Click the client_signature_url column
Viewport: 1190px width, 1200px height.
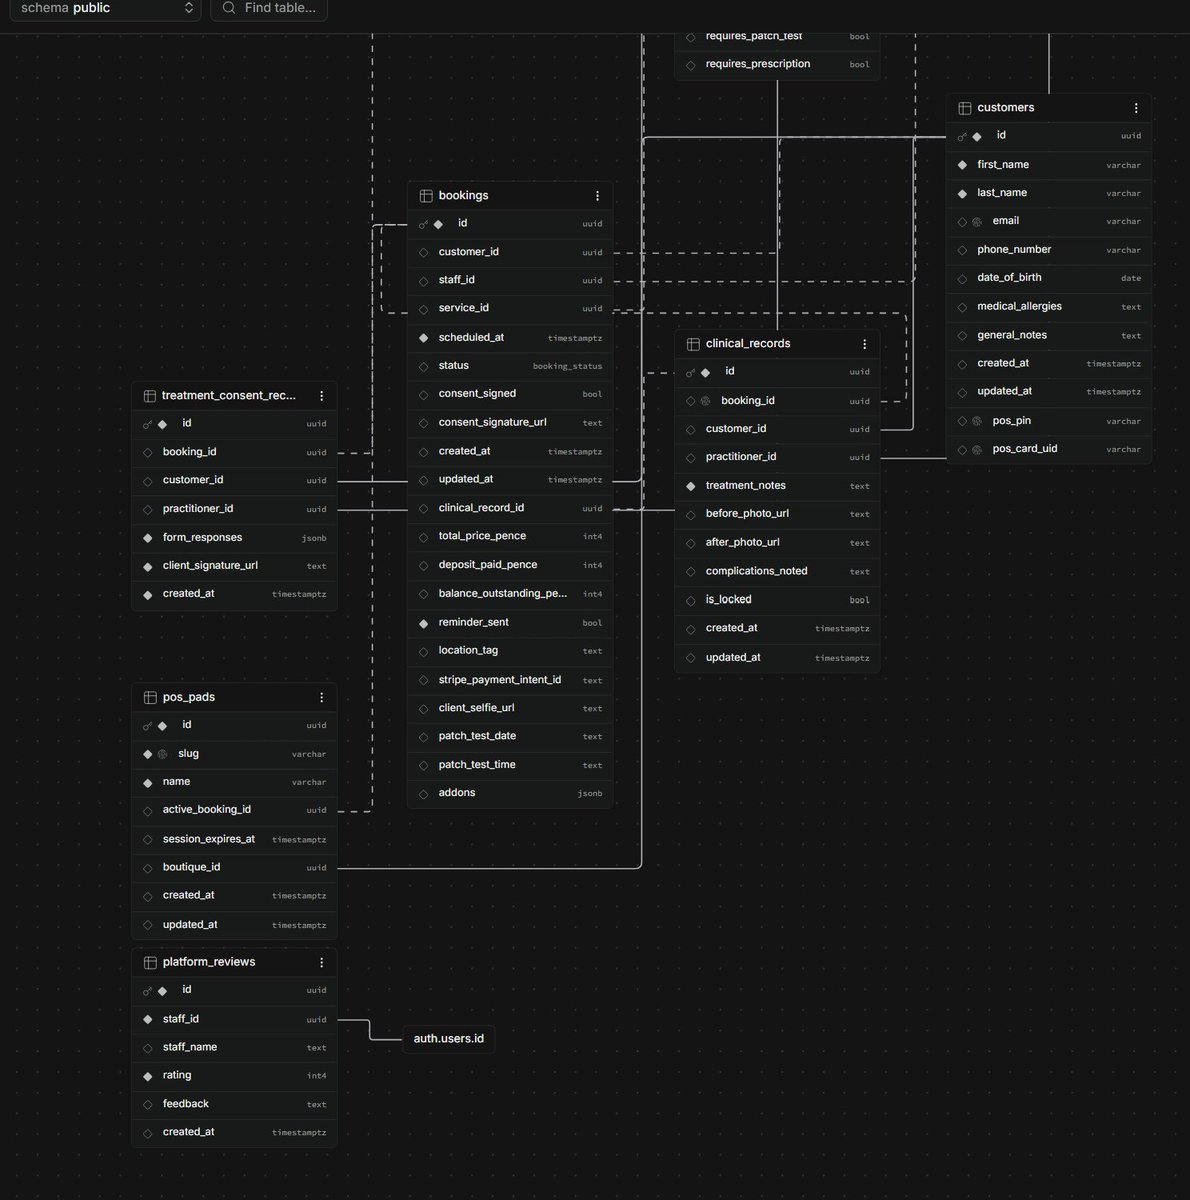pos(234,566)
